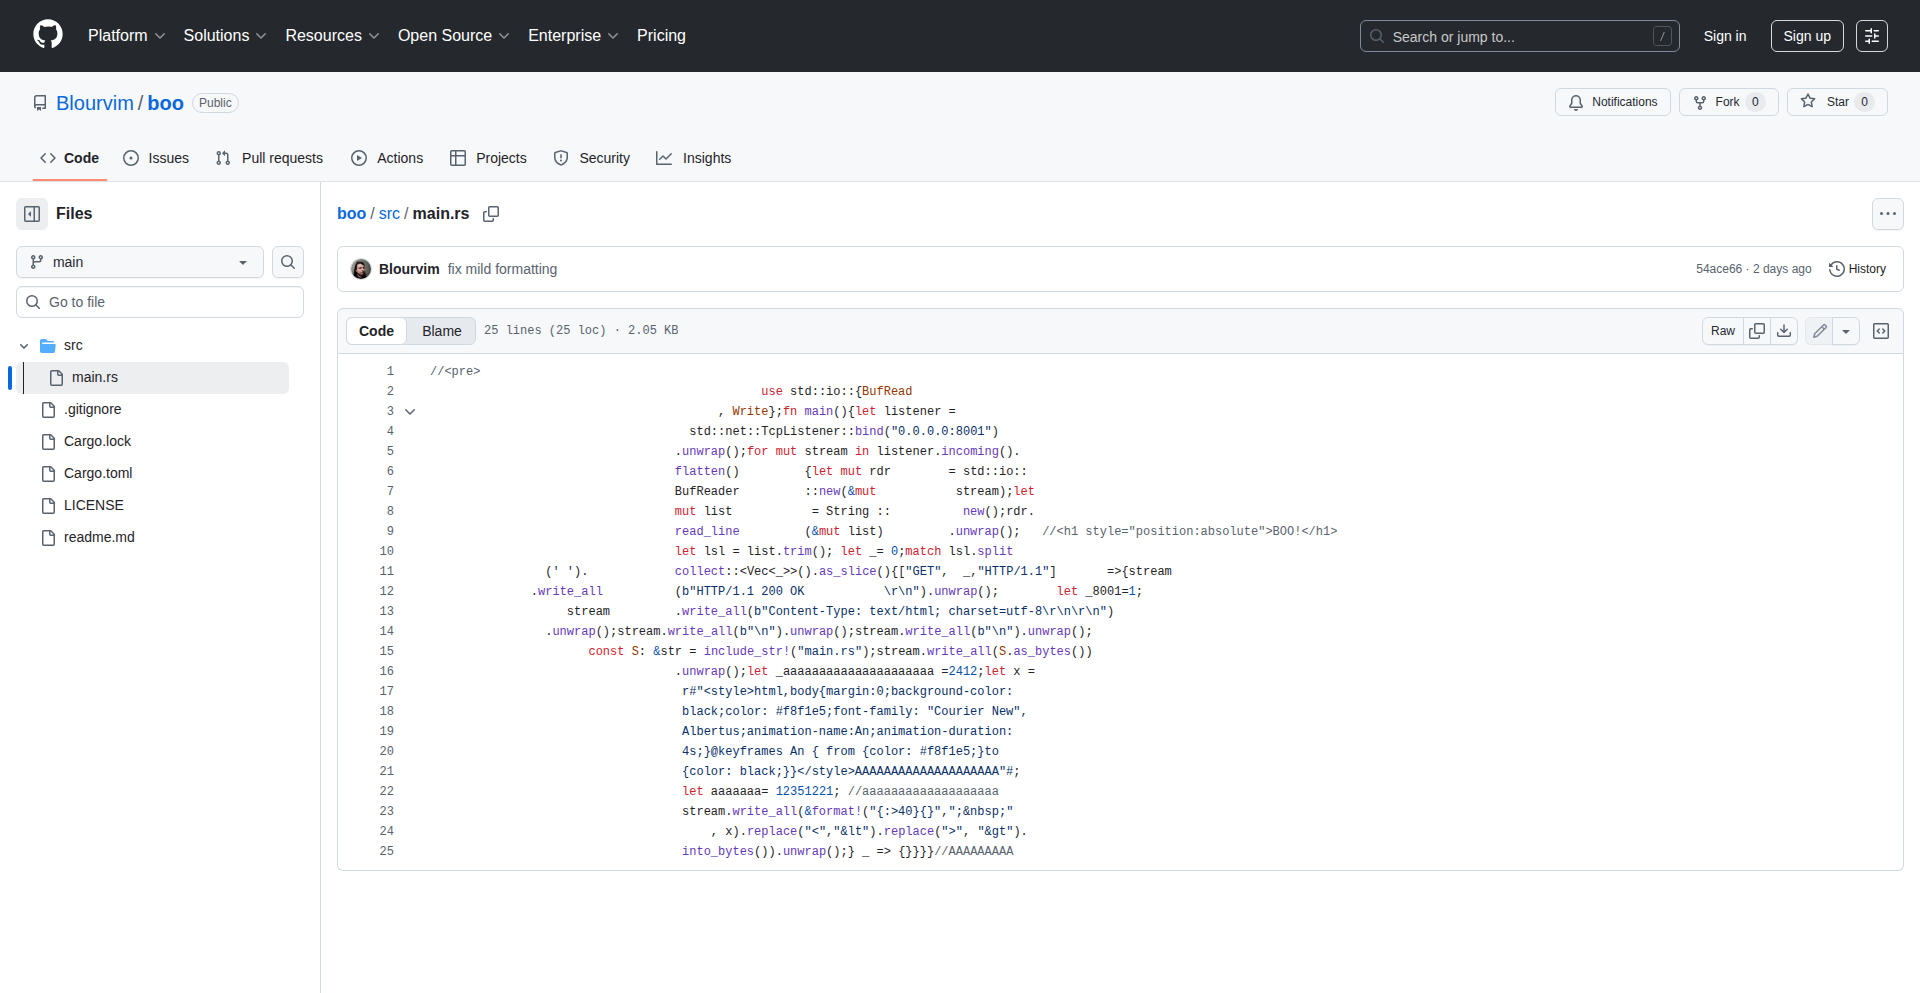Copy raw file contents icon

tap(1757, 331)
